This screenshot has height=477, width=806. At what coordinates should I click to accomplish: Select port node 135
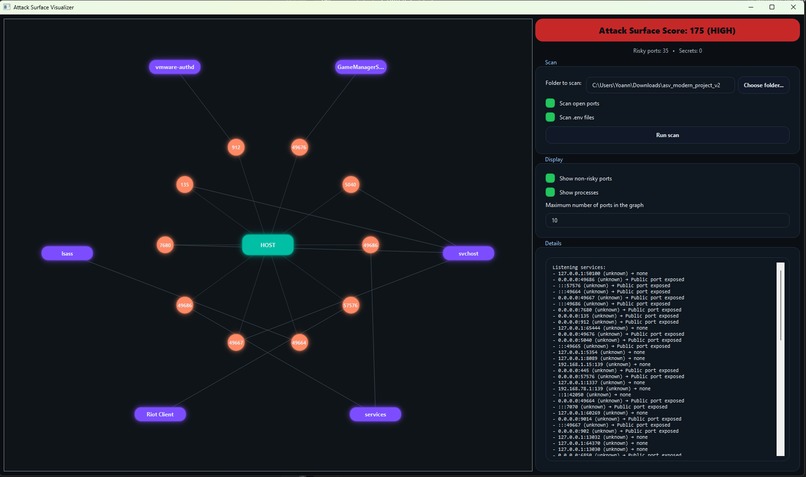(185, 185)
